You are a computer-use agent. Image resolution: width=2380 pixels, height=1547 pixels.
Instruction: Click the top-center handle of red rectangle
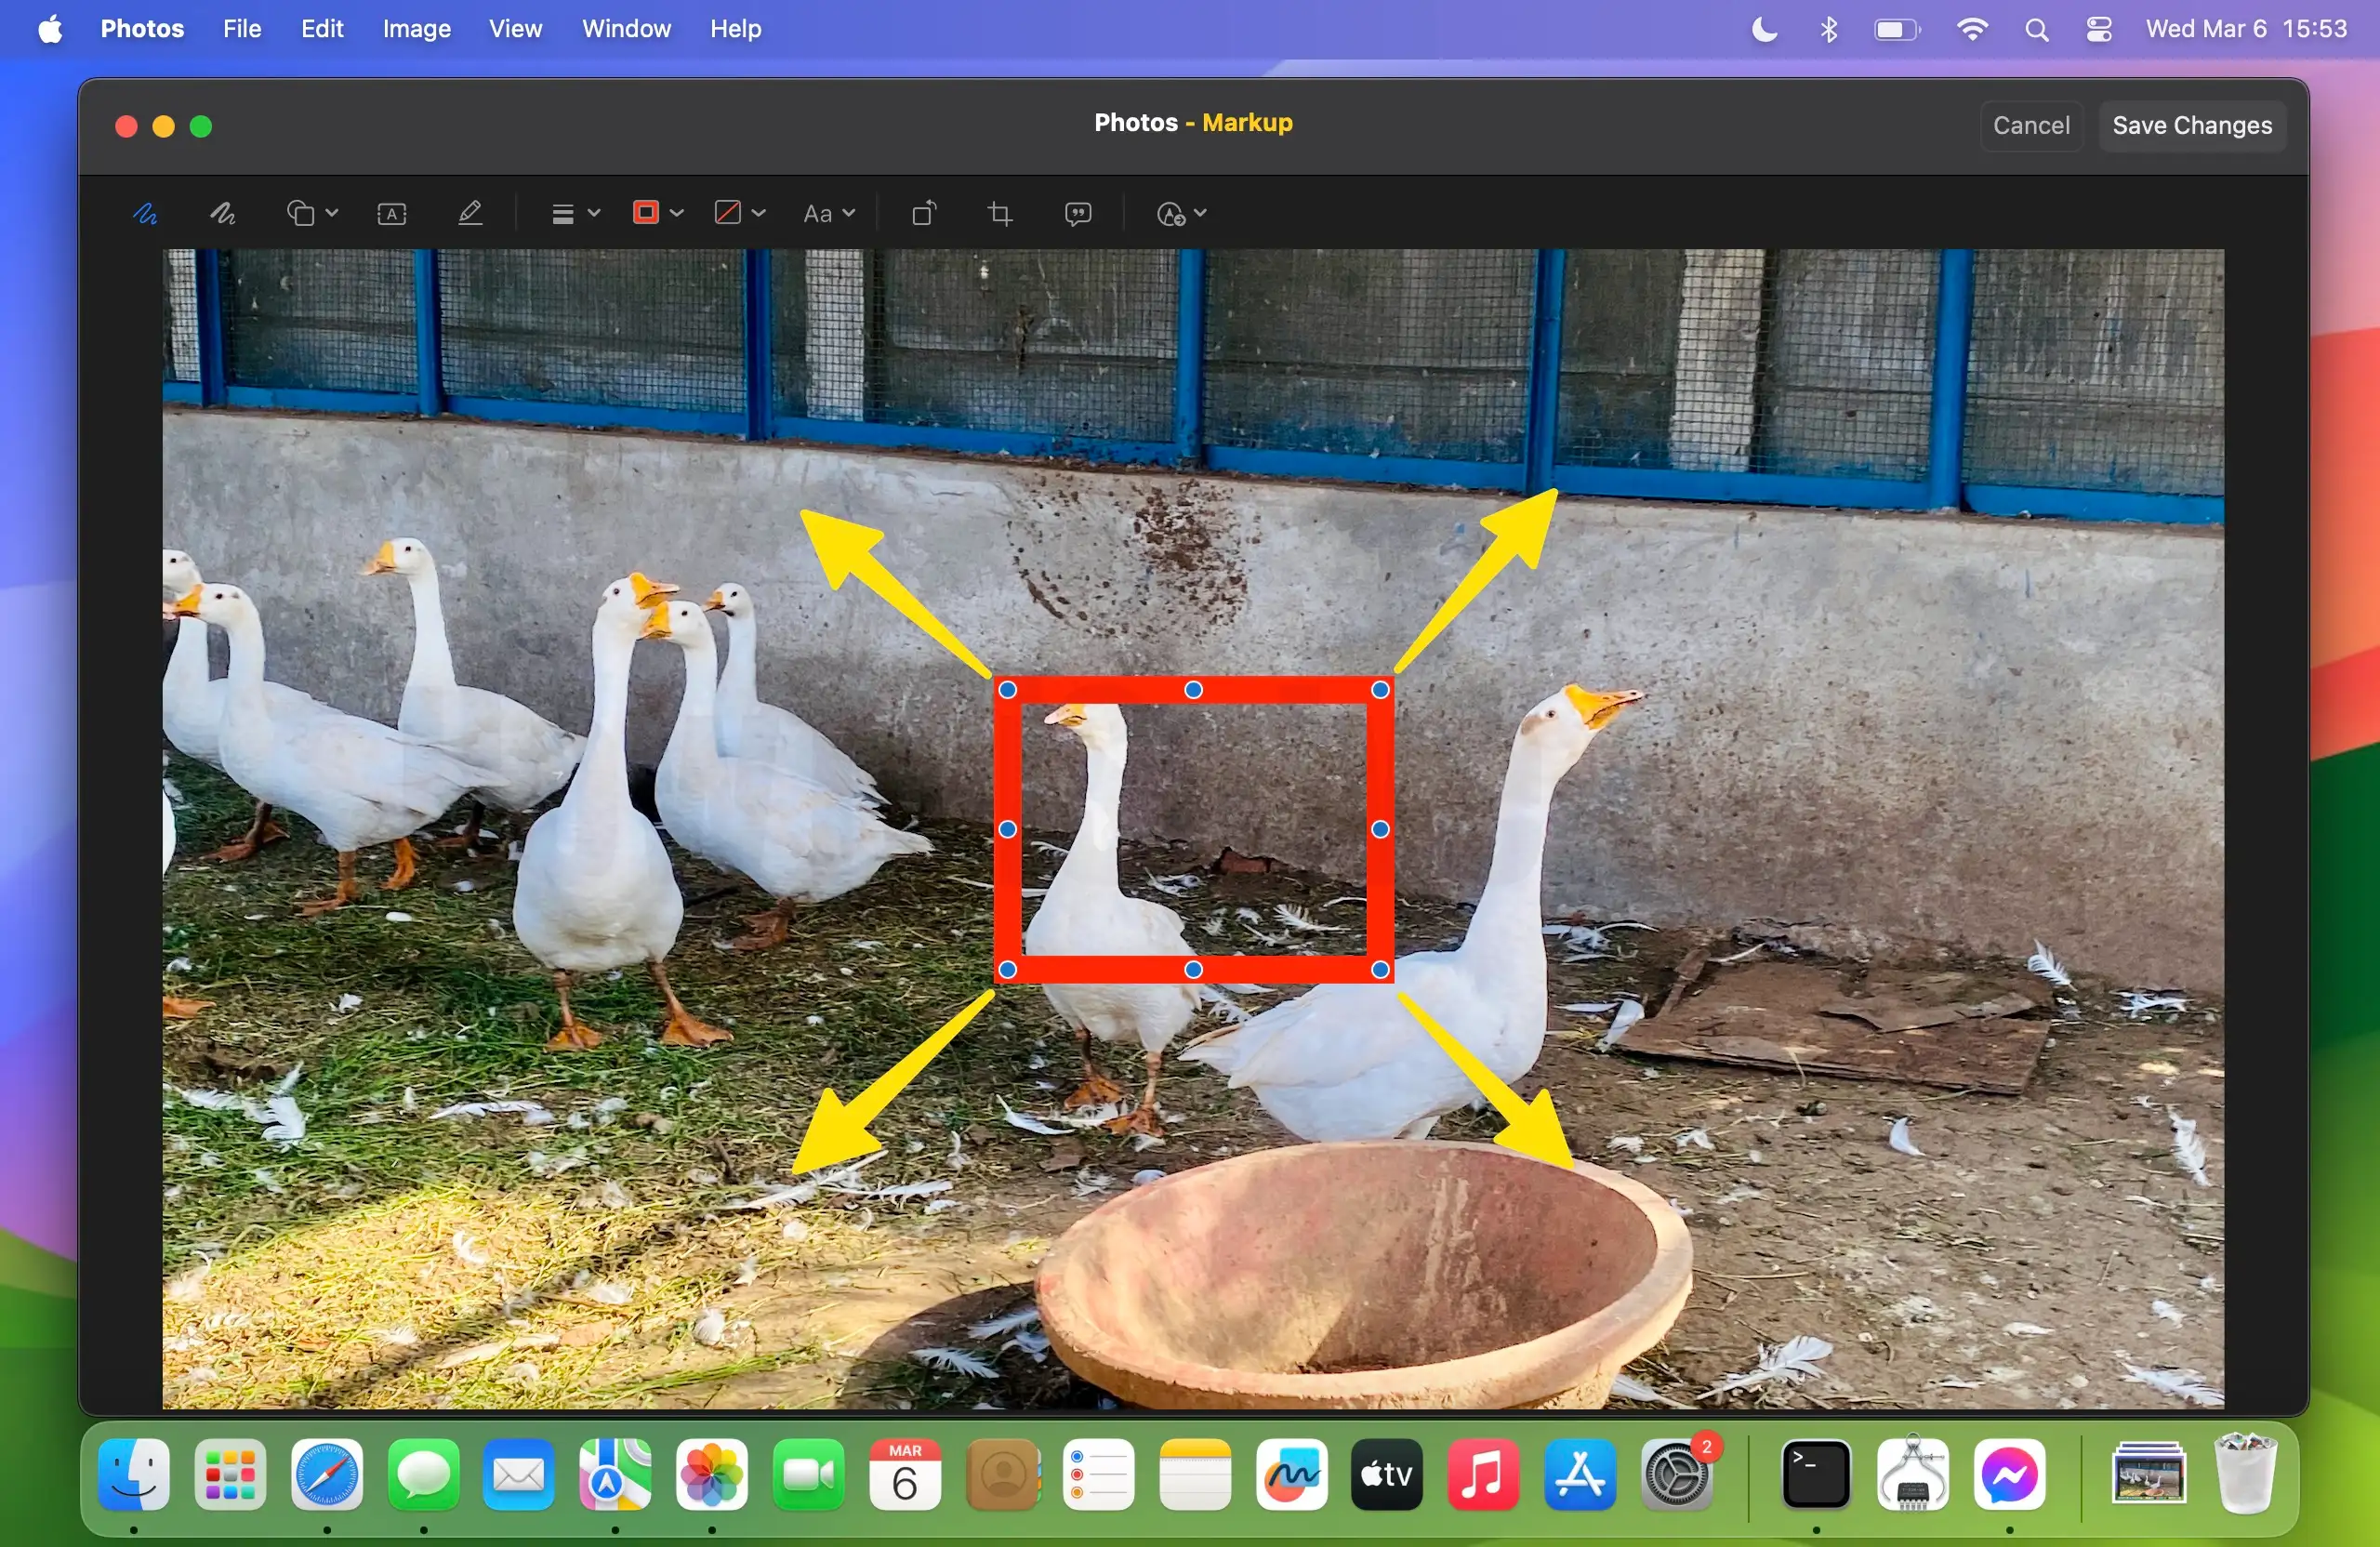[1193, 690]
